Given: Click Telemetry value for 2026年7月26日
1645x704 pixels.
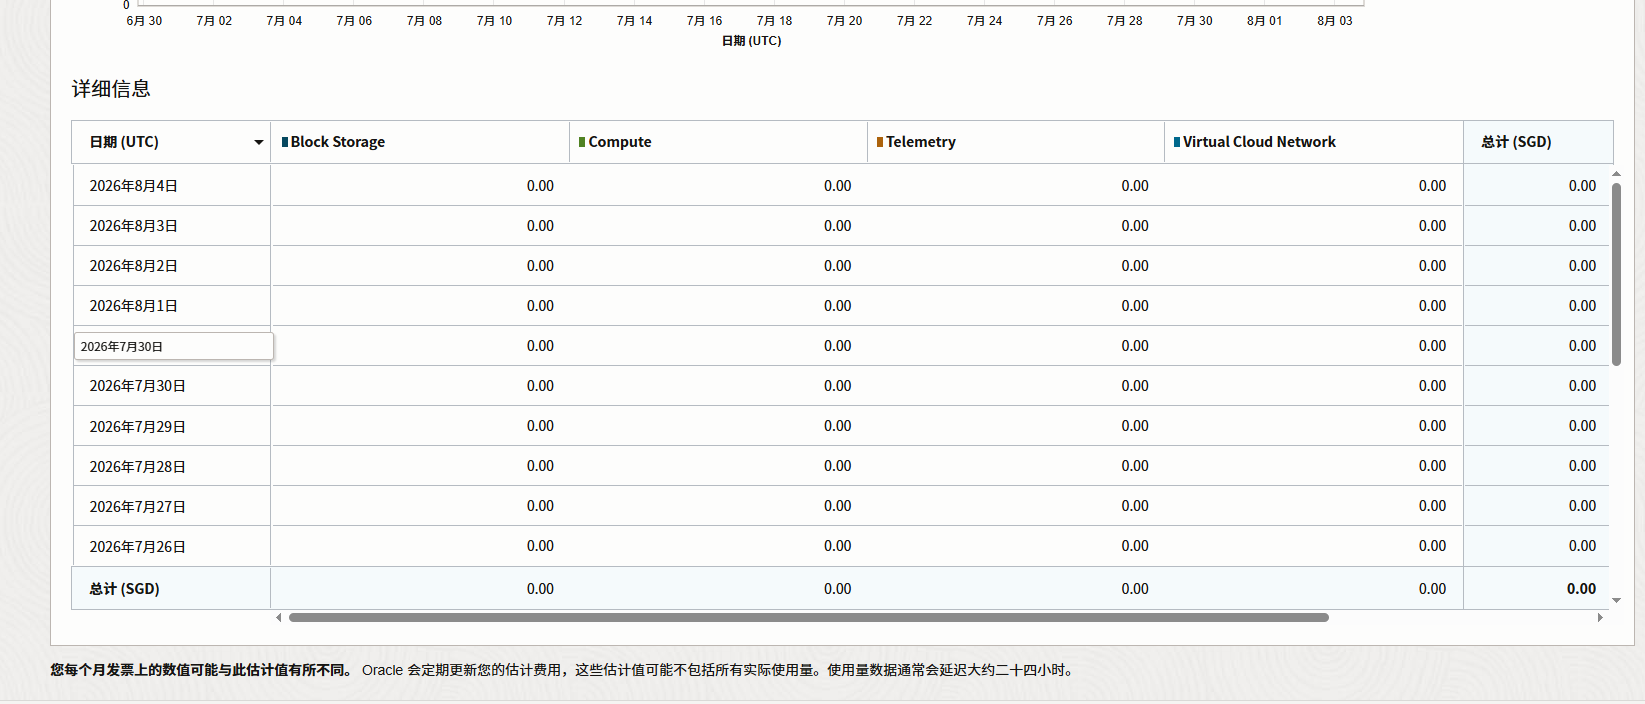Looking at the screenshot, I should click(1135, 546).
